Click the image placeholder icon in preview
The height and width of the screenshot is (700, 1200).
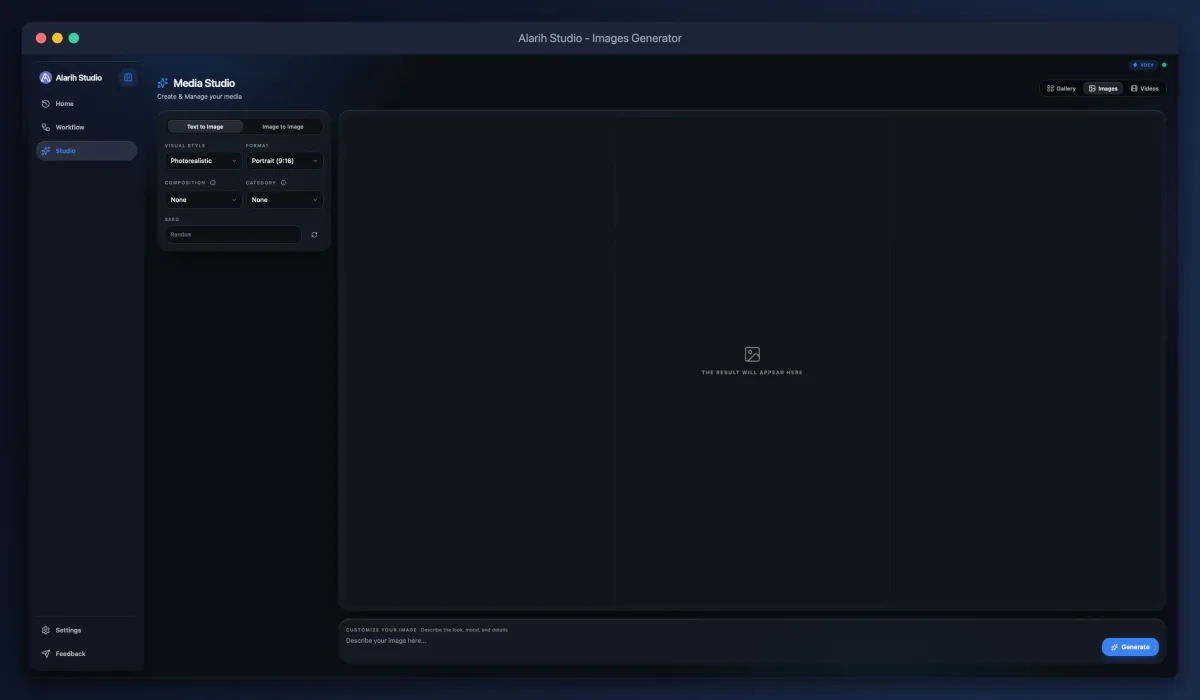click(752, 354)
